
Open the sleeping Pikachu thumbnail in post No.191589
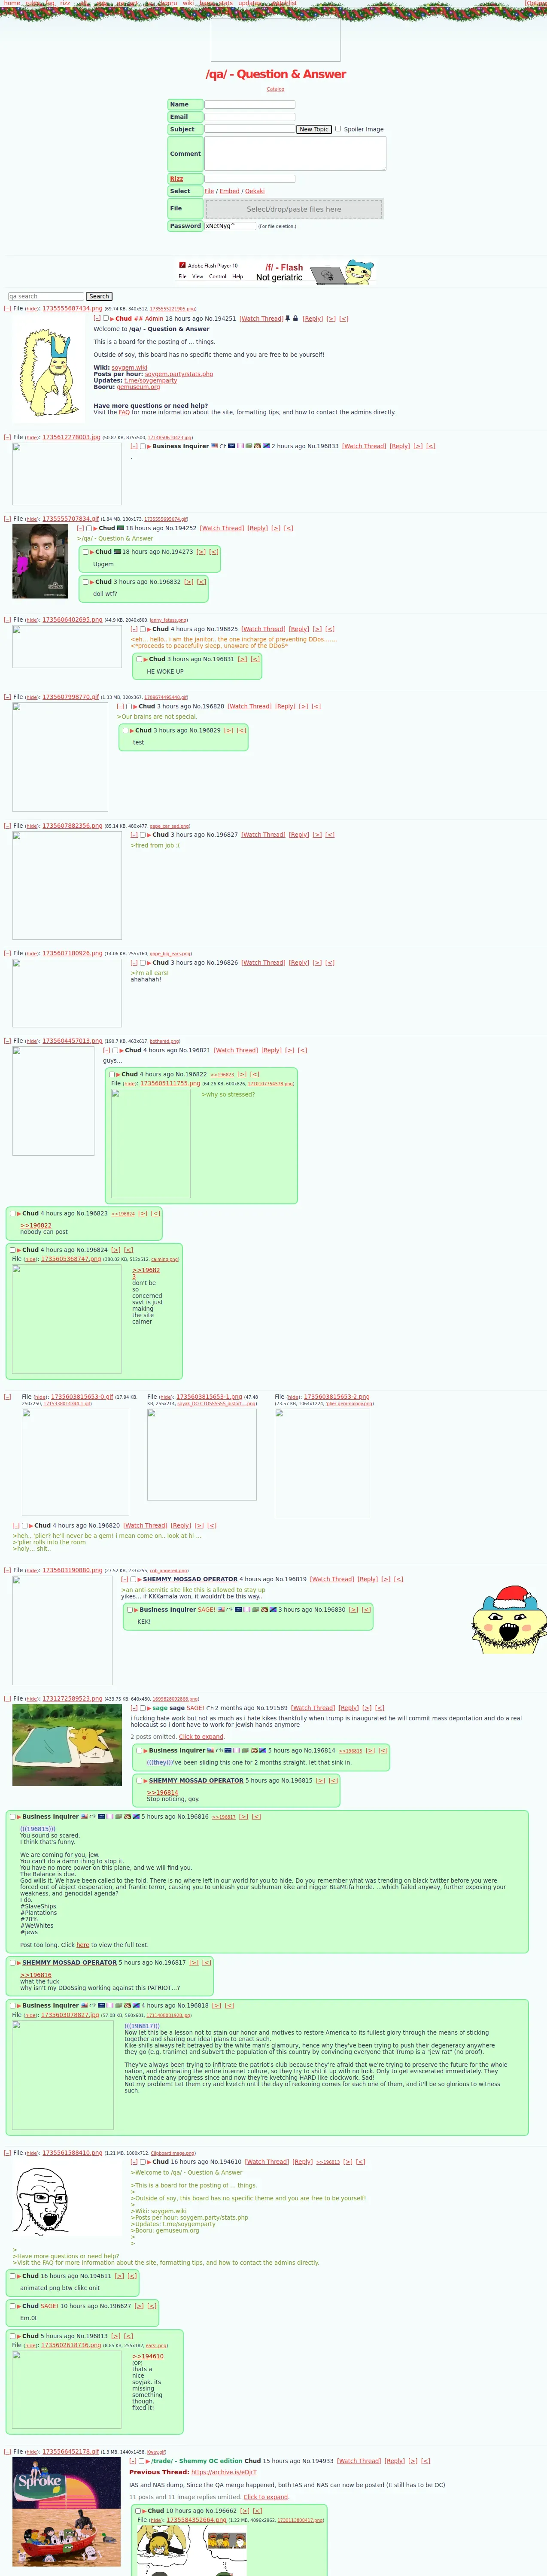pyautogui.click(x=67, y=1745)
